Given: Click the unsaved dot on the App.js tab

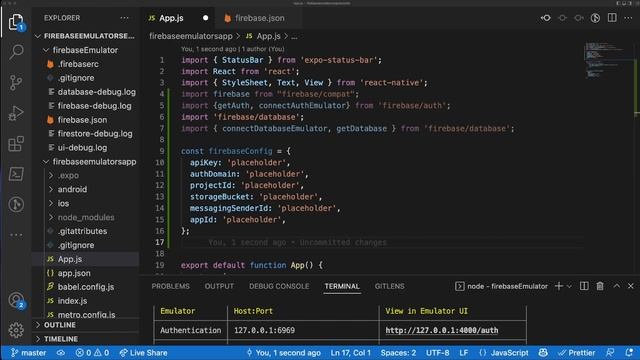Looking at the screenshot, I should (205, 18).
